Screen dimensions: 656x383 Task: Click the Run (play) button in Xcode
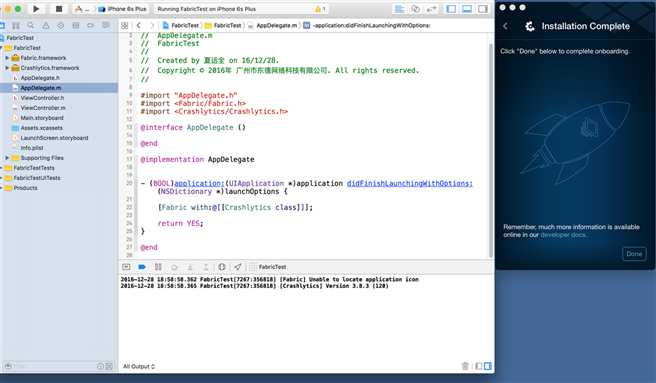click(36, 8)
